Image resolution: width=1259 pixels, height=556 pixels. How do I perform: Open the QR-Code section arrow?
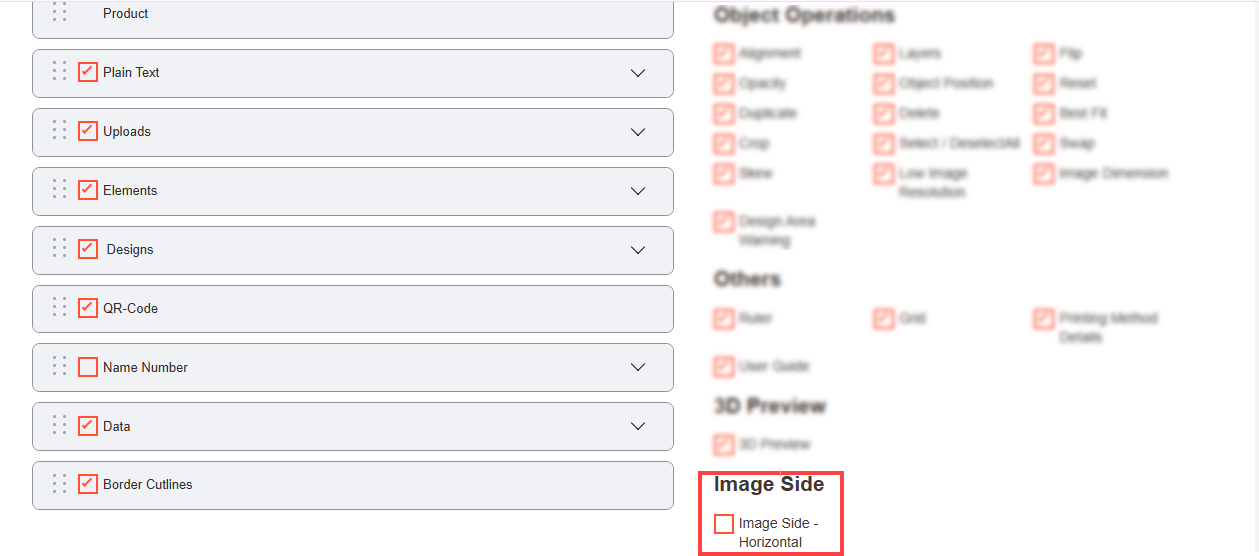[638, 309]
